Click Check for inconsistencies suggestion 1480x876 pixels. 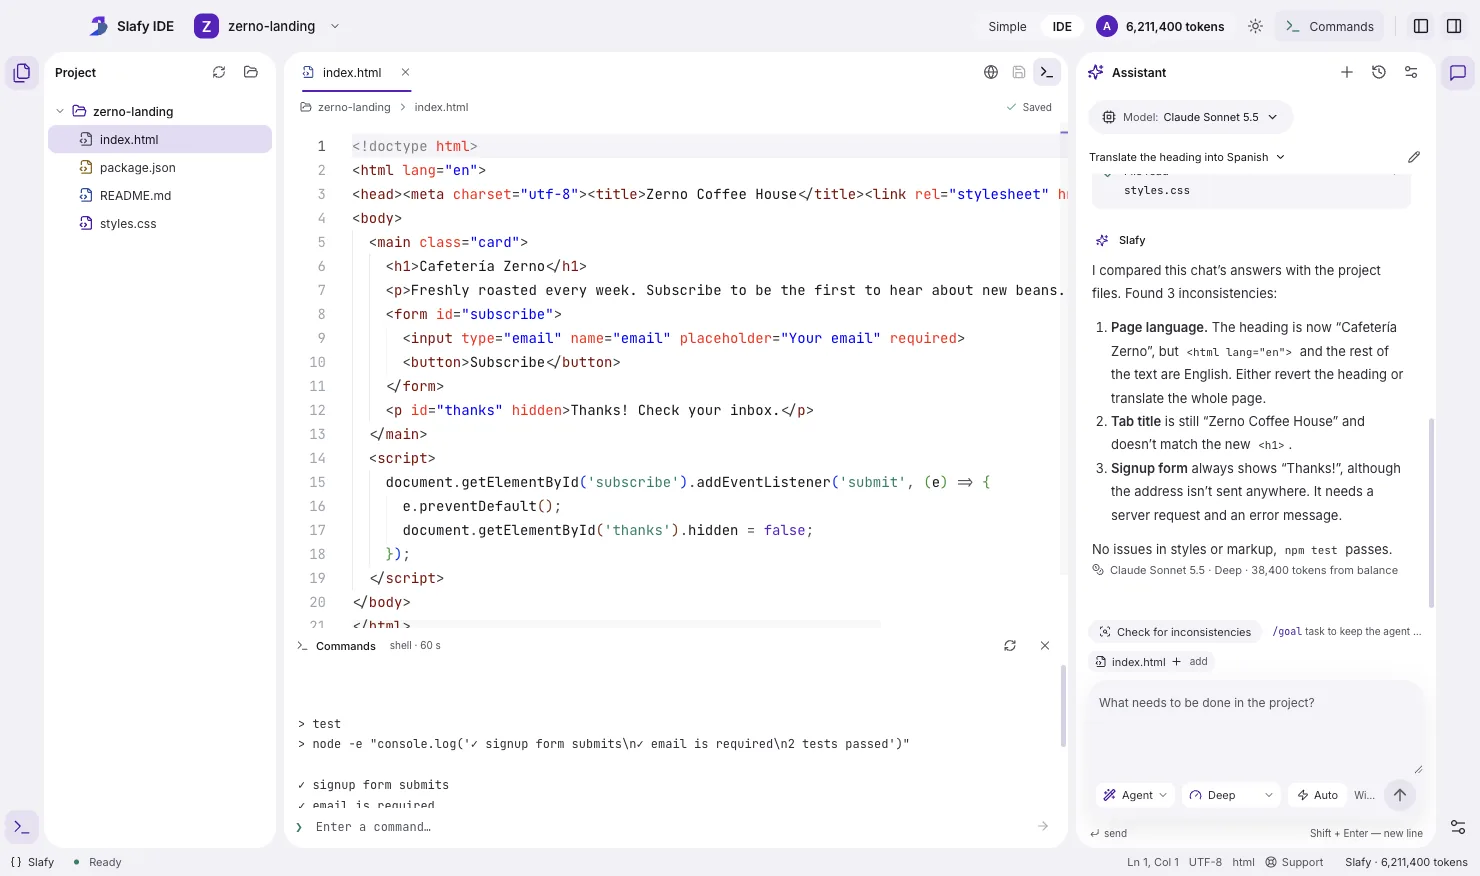1175,632
